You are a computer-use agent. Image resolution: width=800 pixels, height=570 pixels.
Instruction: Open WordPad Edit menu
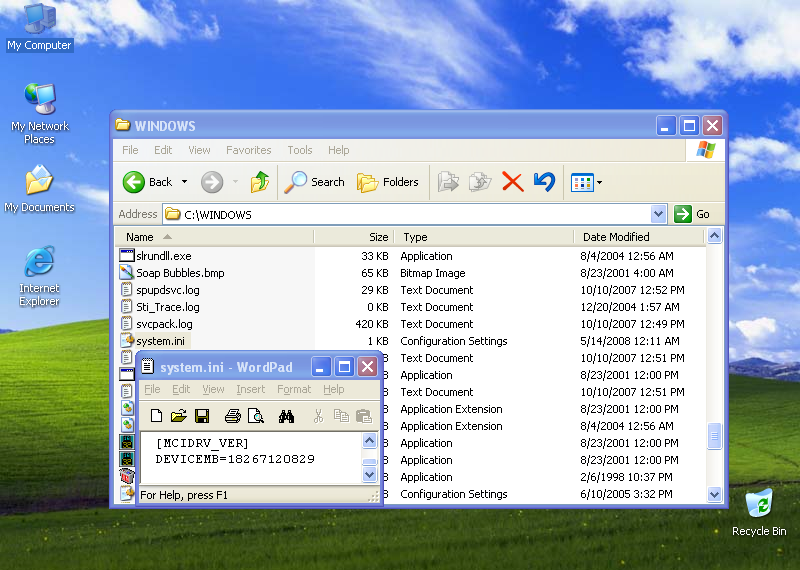point(181,389)
